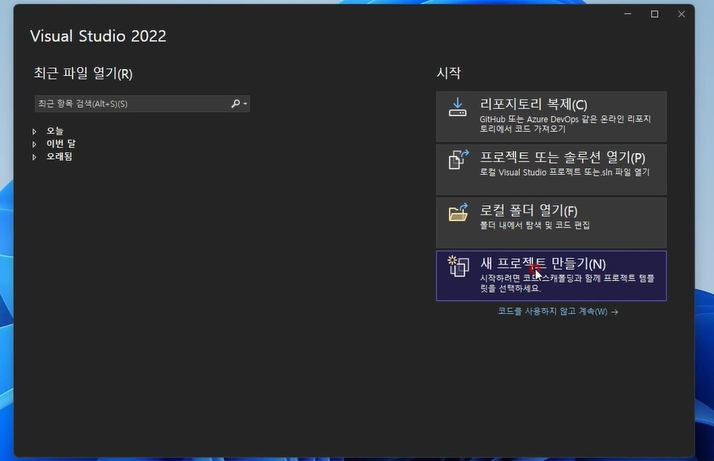
Task: Click the GitHub 또는 Azure DevOps description text
Action: pos(565,124)
